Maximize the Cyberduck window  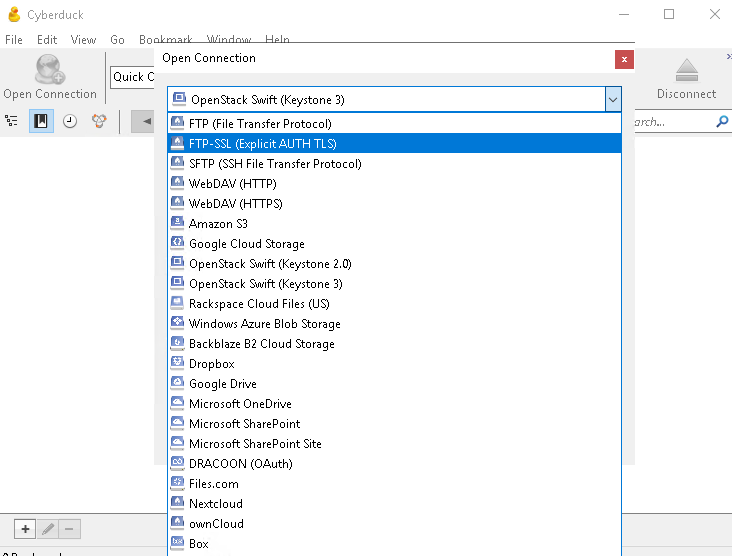coord(669,14)
